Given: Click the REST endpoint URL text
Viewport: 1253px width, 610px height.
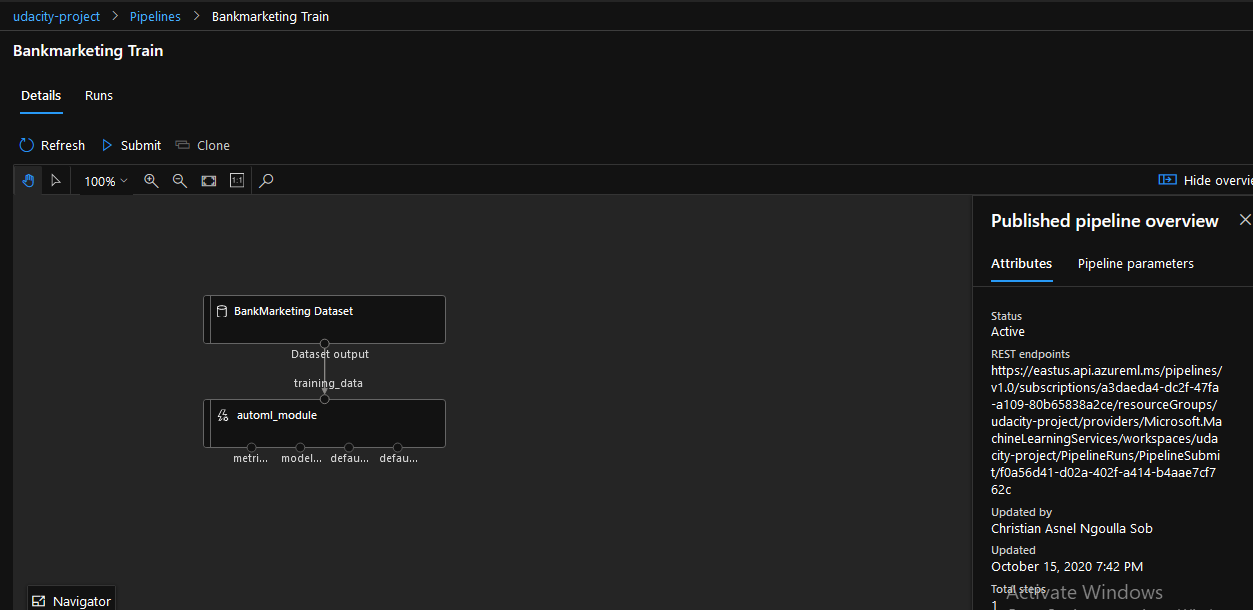Looking at the screenshot, I should tap(1106, 430).
